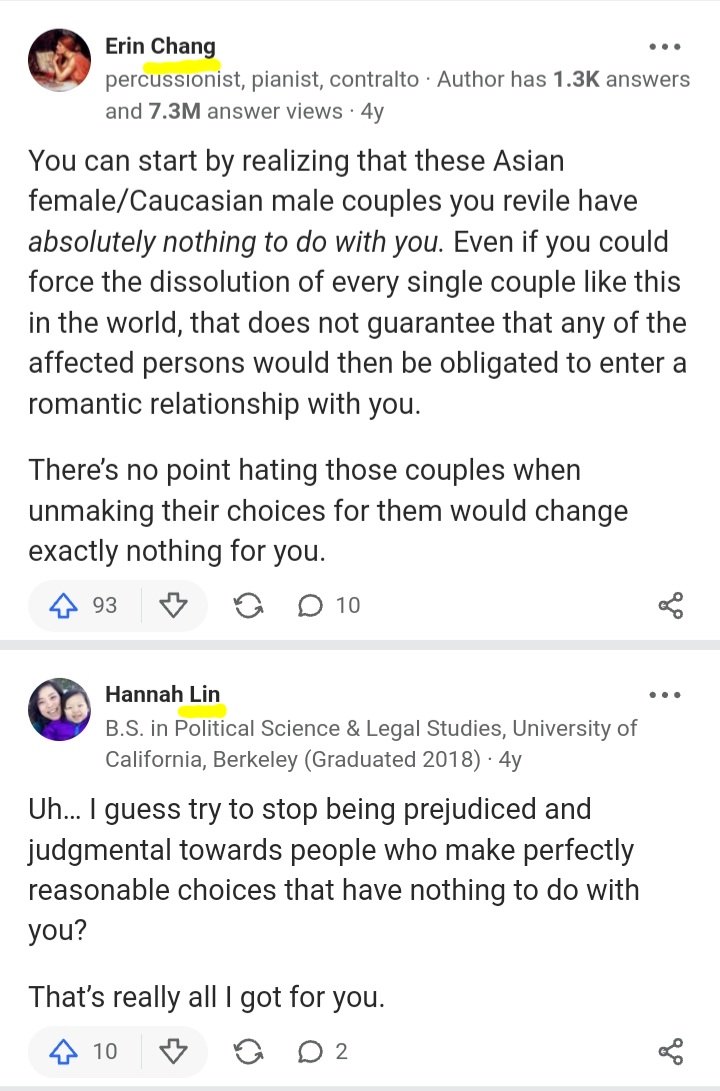Open Hannah Lin's profile name link
The height and width of the screenshot is (1091, 720).
pyautogui.click(x=162, y=694)
